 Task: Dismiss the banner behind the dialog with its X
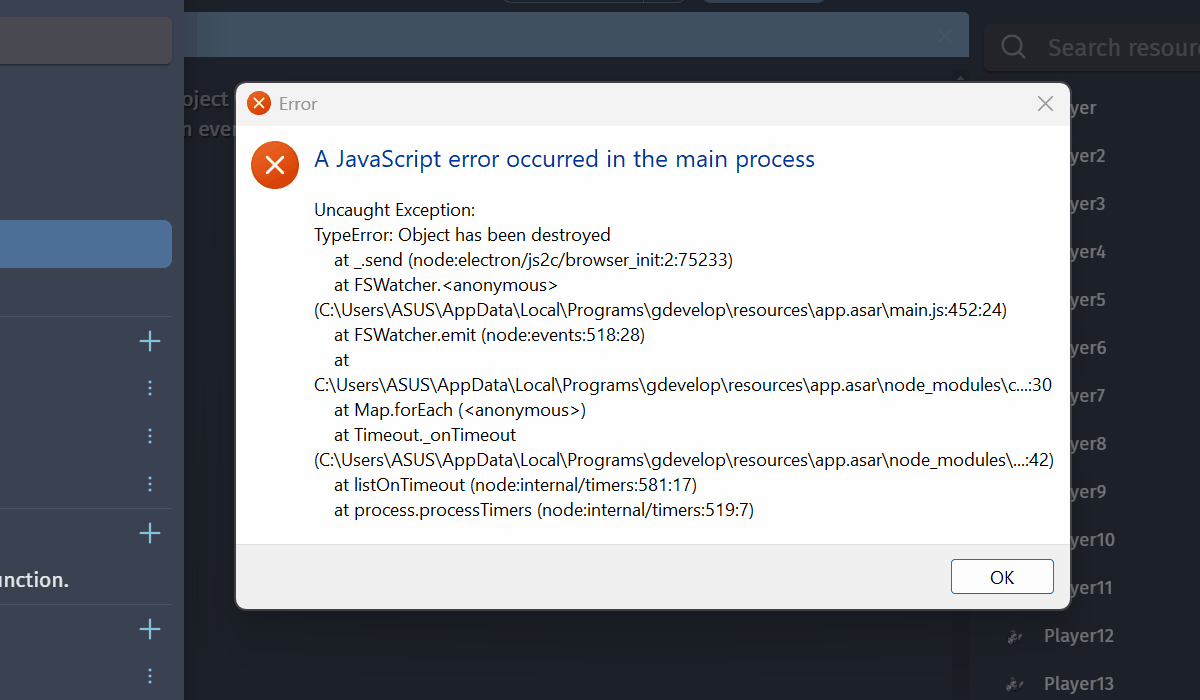(946, 37)
